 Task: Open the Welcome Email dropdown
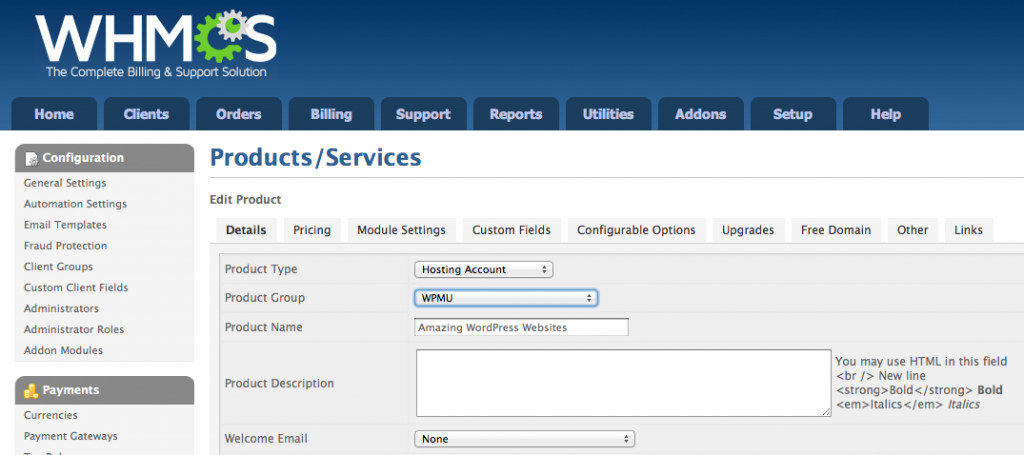(x=525, y=439)
